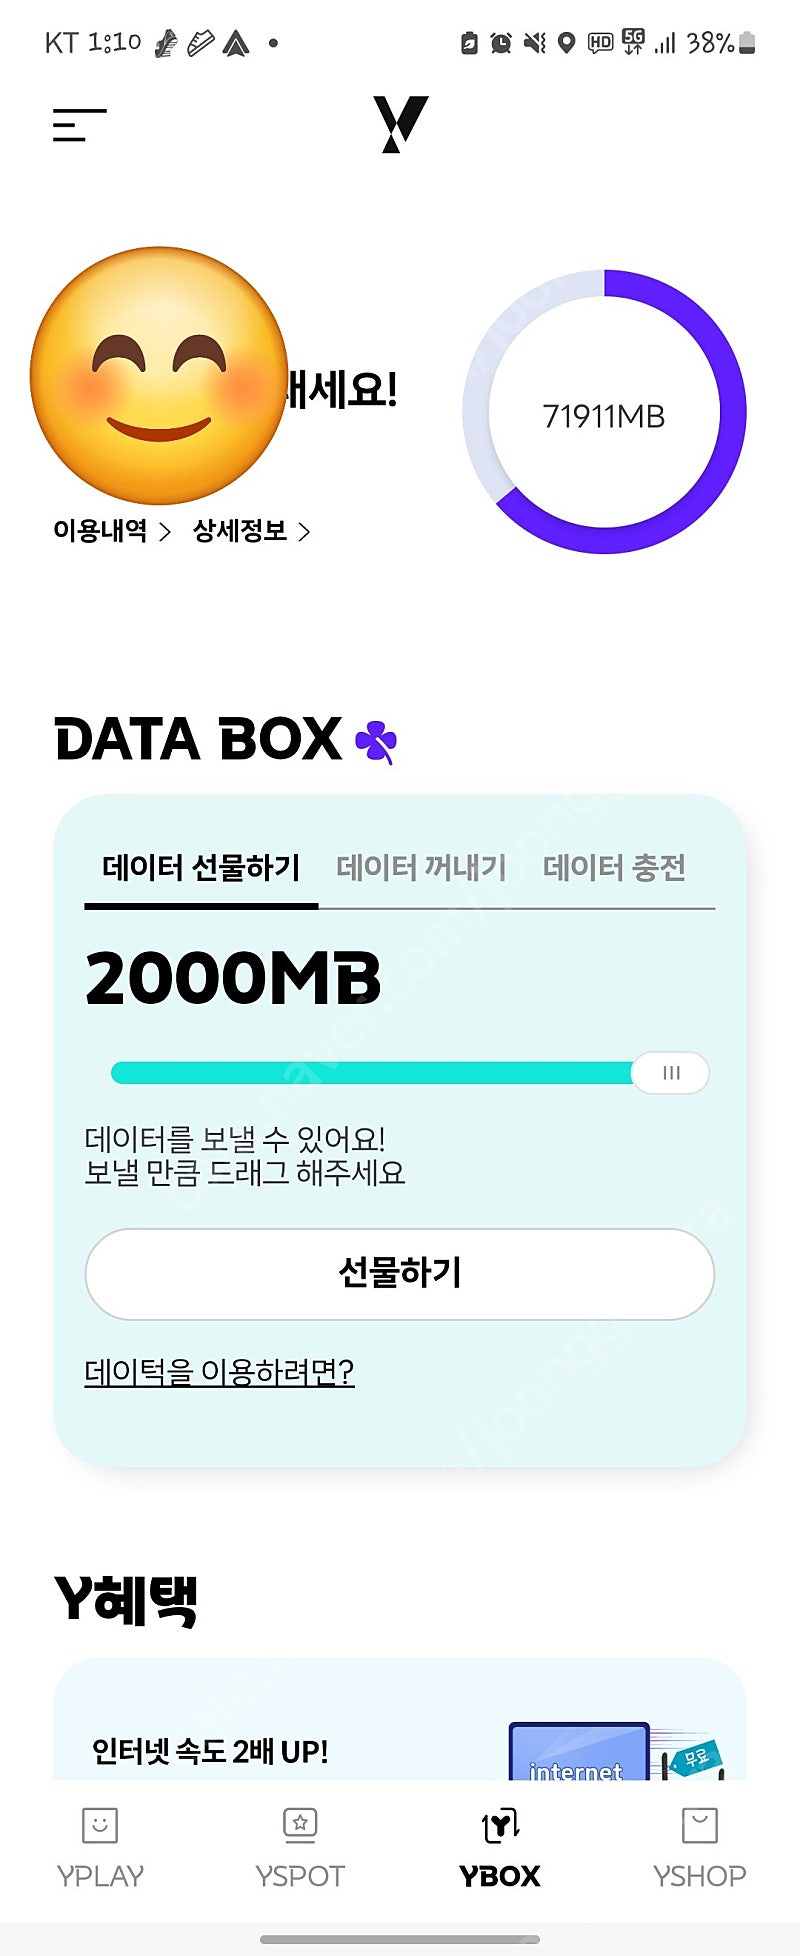Tap the battery indicator in status bar

(x=747, y=43)
